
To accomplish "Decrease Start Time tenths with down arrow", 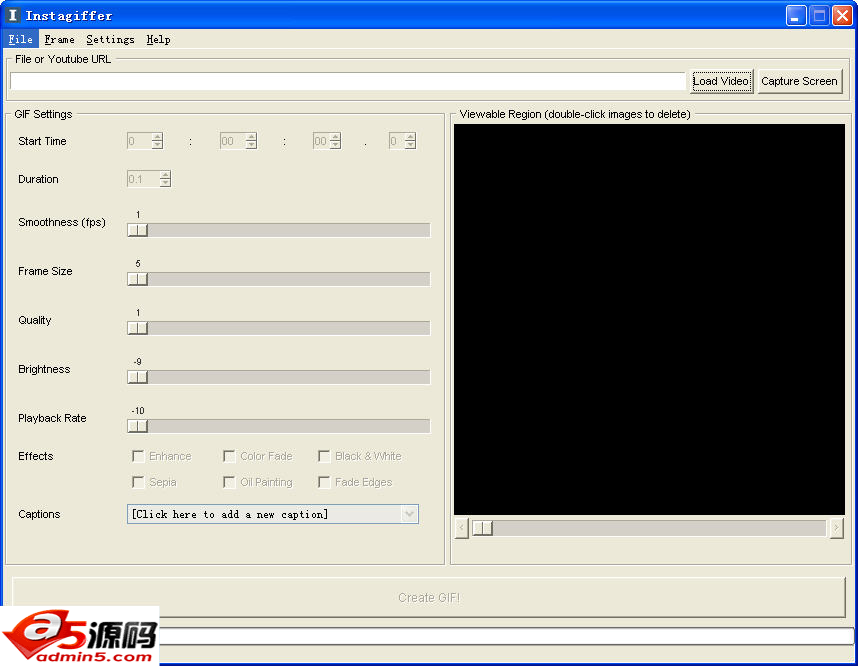I will pyautogui.click(x=410, y=145).
